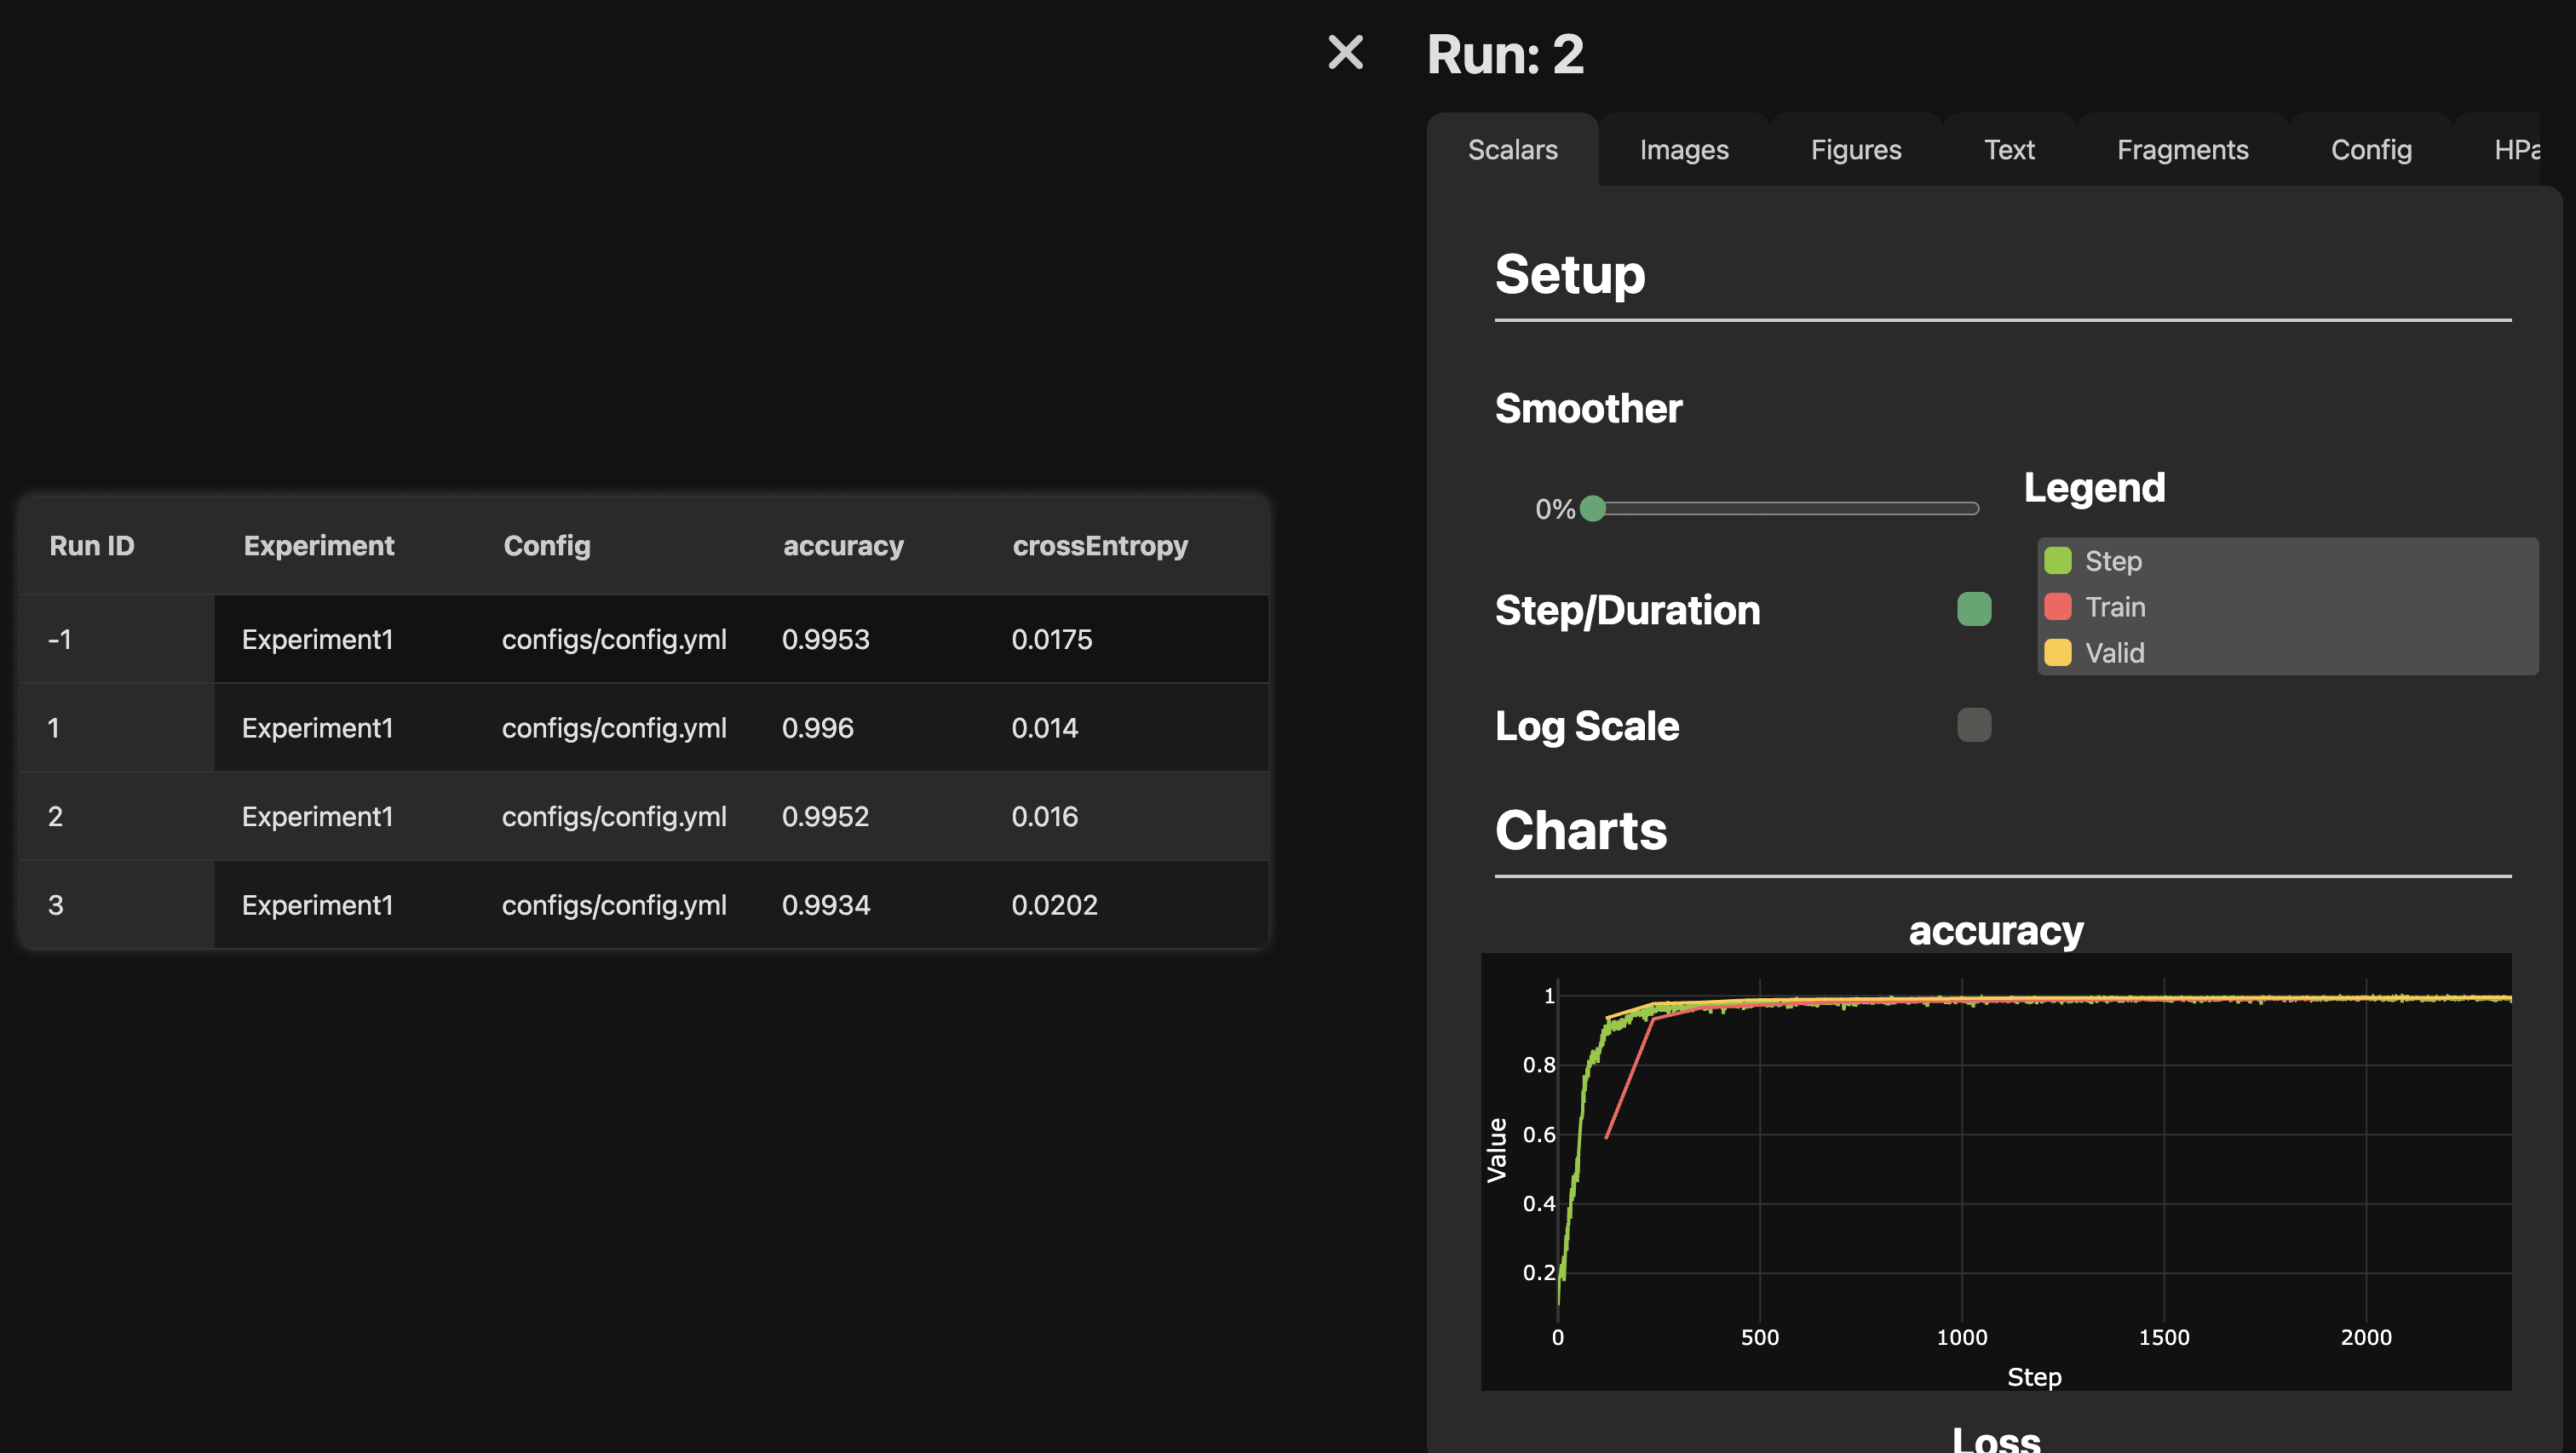Toggle the Step/Duration checkbox
The width and height of the screenshot is (2576, 1453).
[1973, 609]
